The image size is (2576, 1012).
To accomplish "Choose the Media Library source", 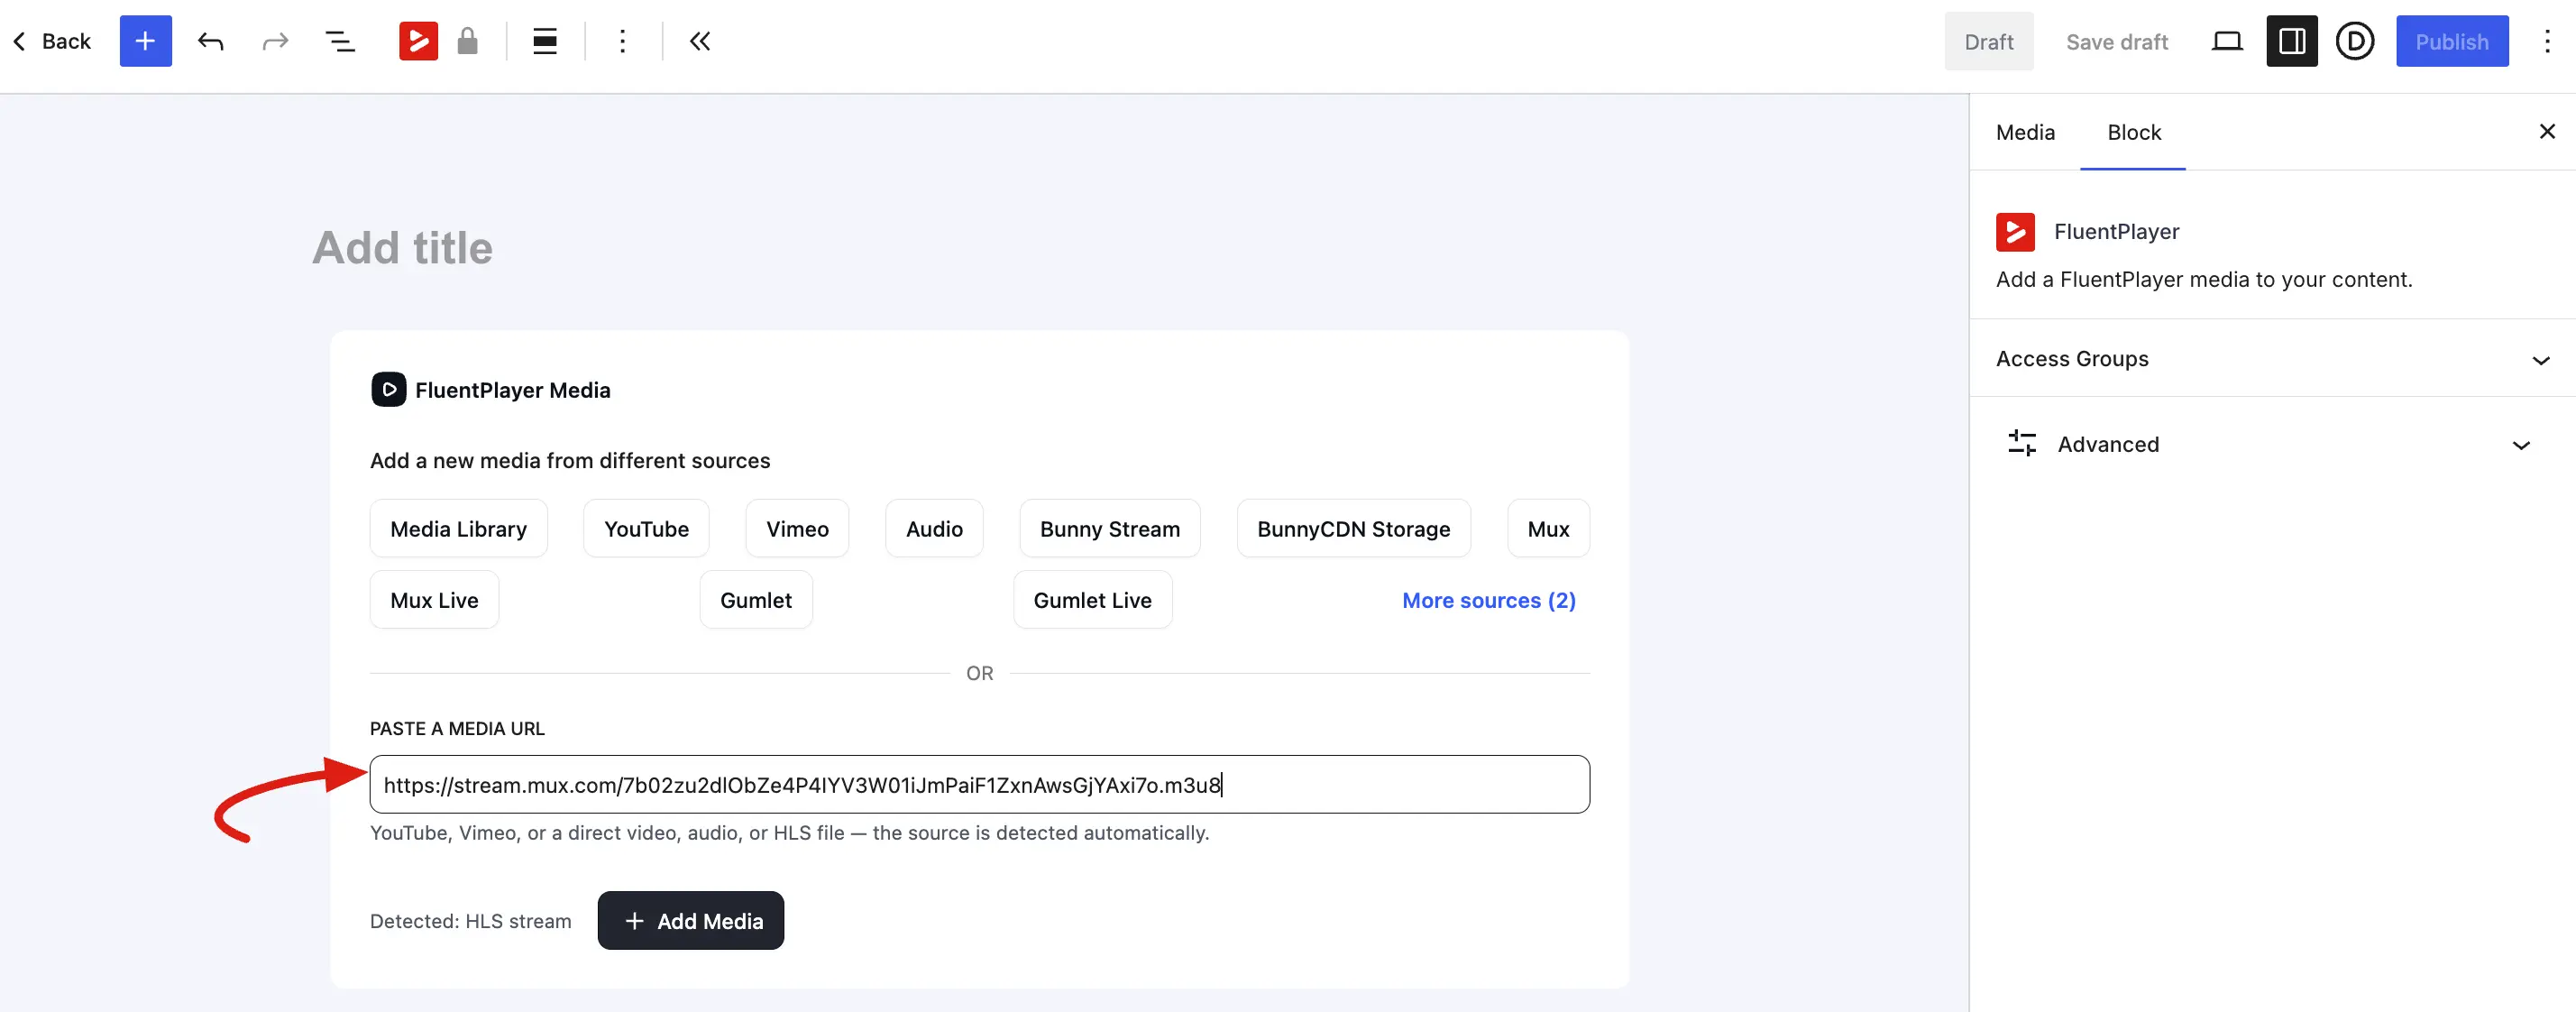I will [458, 528].
